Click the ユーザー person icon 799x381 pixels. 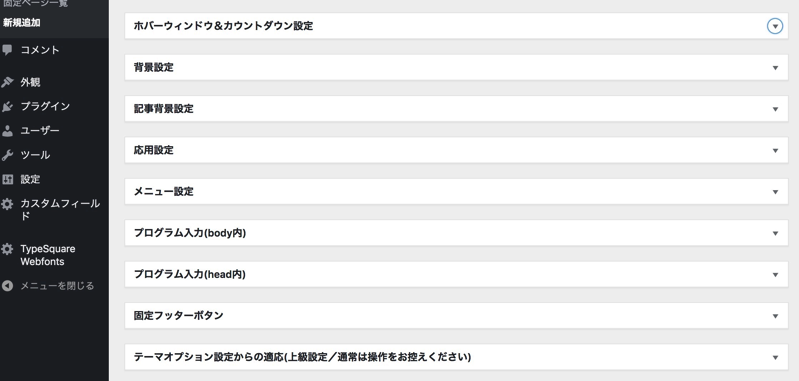point(7,131)
